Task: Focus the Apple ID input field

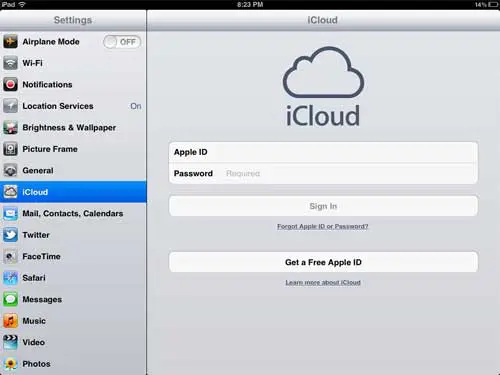Action: [x=323, y=152]
